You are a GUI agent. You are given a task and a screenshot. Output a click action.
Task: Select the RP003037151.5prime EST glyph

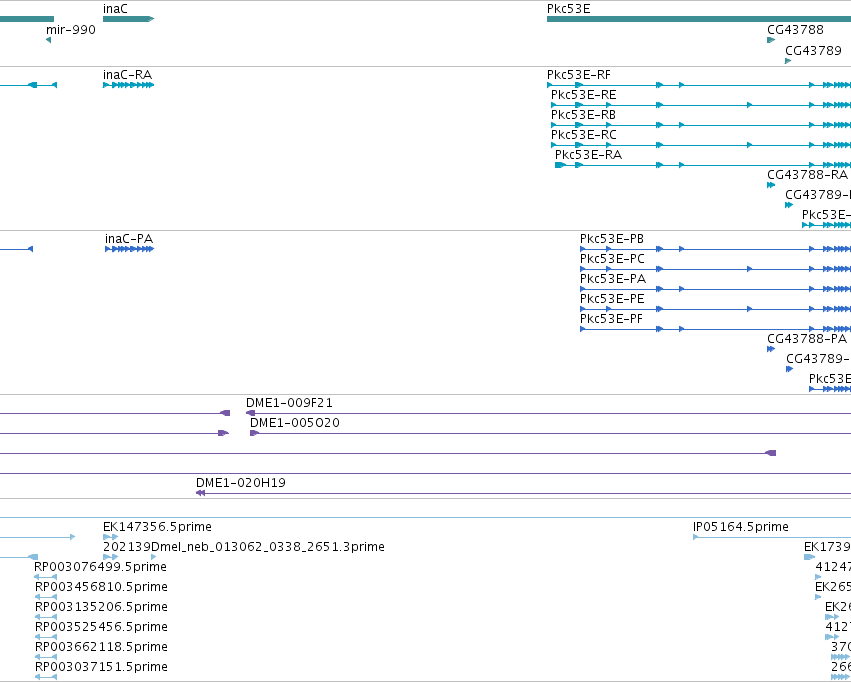click(46, 677)
